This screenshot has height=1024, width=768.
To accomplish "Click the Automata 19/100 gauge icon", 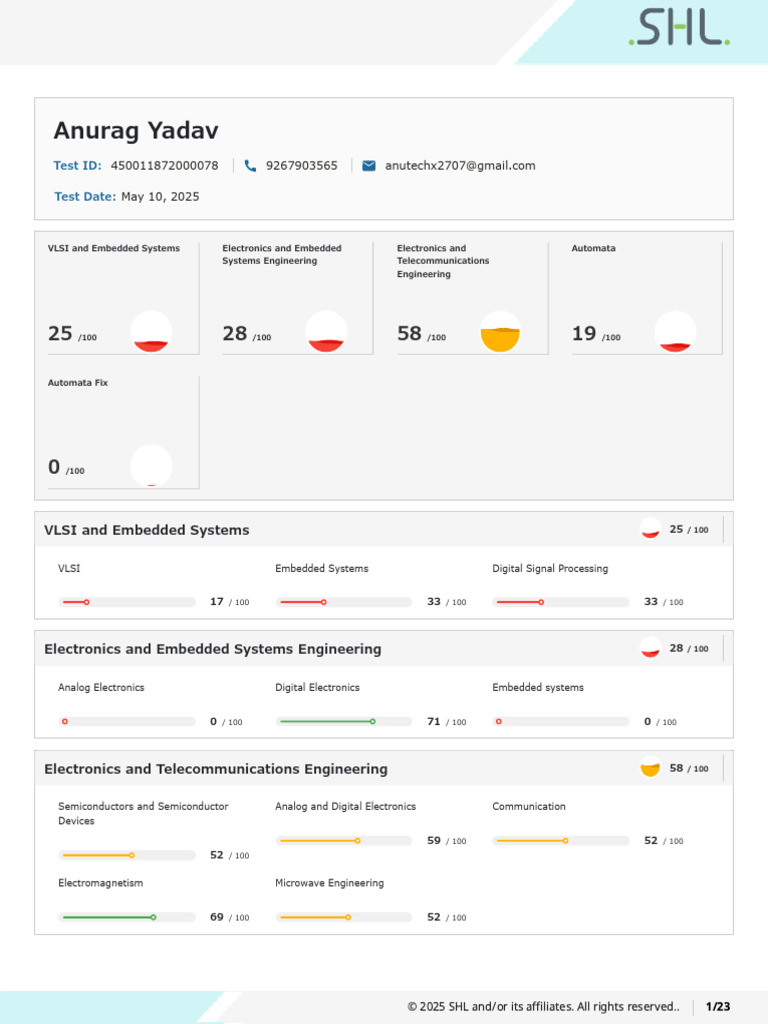I will 675,332.
